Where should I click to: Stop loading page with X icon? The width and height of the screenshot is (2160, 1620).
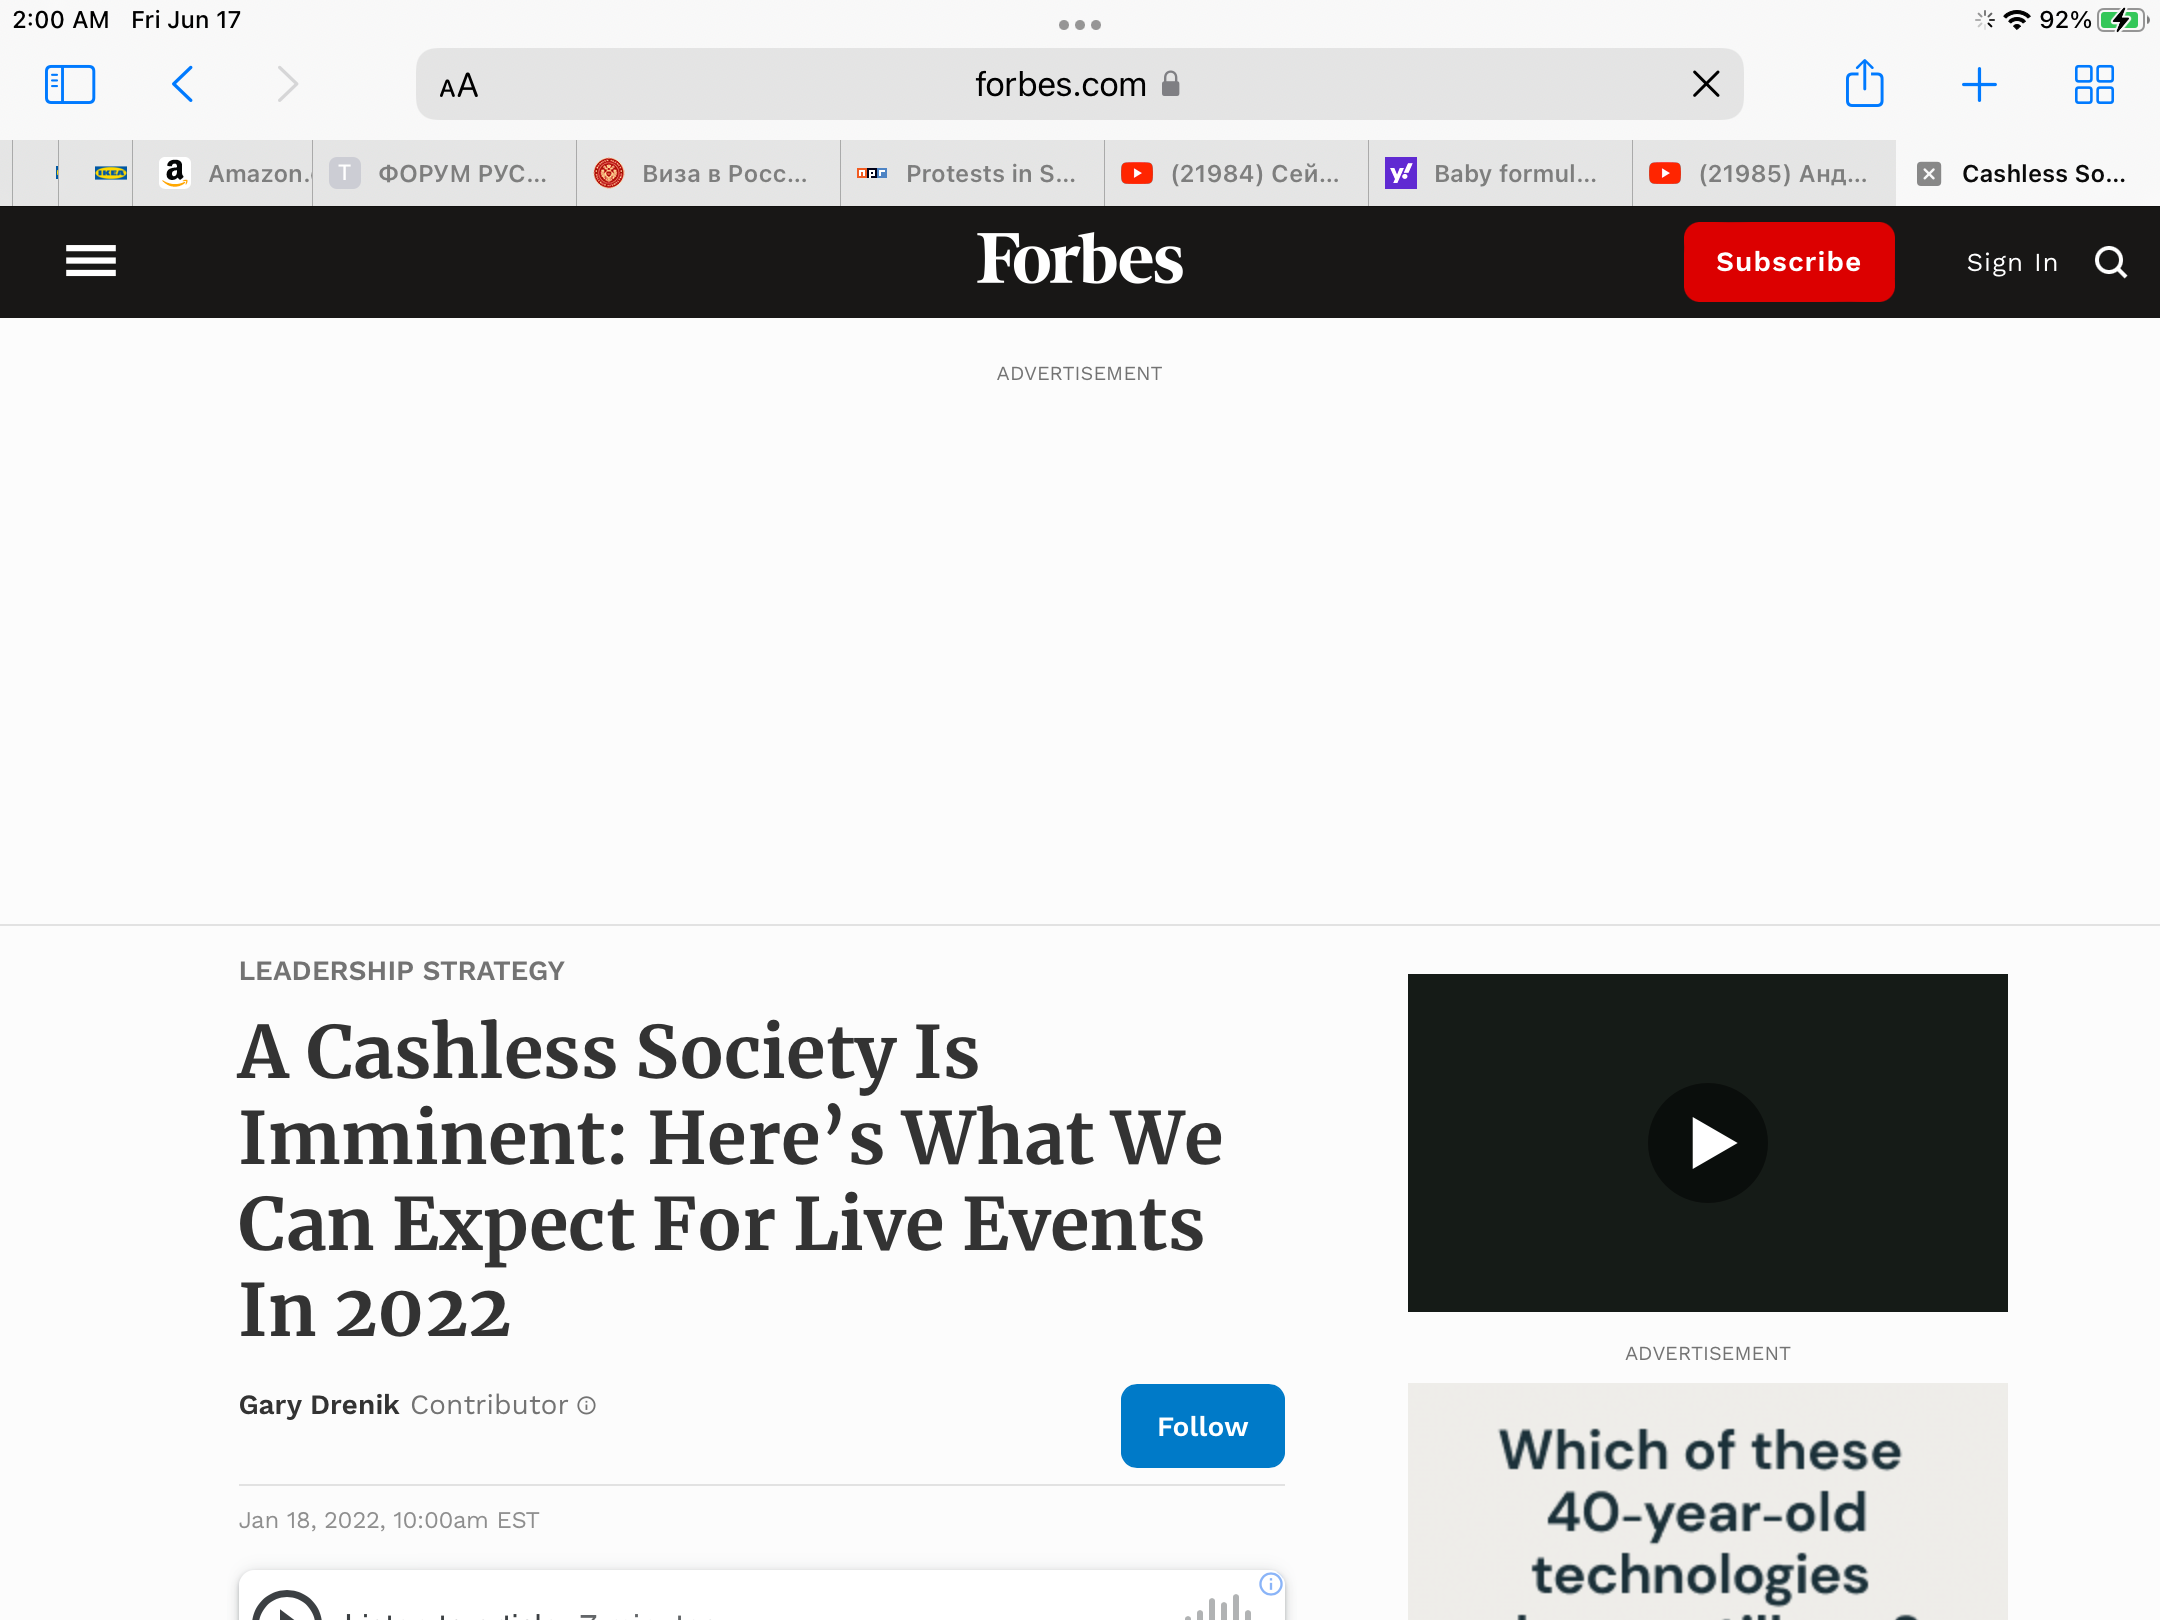point(1706,85)
